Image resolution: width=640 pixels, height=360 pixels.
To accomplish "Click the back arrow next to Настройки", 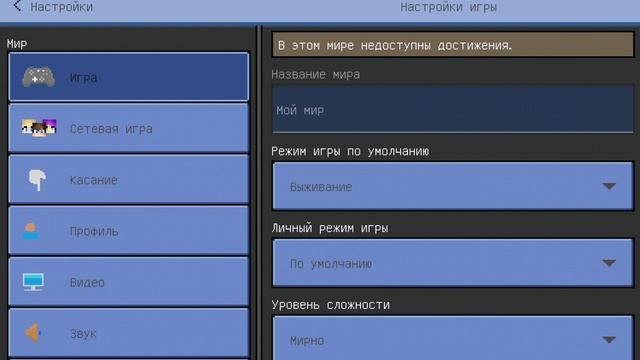I will click(17, 6).
